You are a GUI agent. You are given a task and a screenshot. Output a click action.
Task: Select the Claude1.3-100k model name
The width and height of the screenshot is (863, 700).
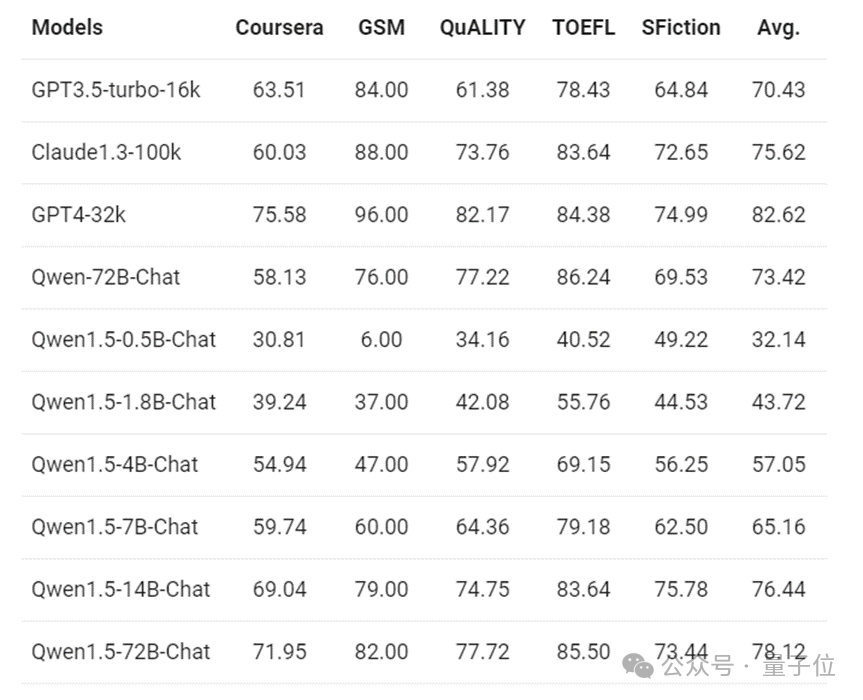click(x=106, y=152)
